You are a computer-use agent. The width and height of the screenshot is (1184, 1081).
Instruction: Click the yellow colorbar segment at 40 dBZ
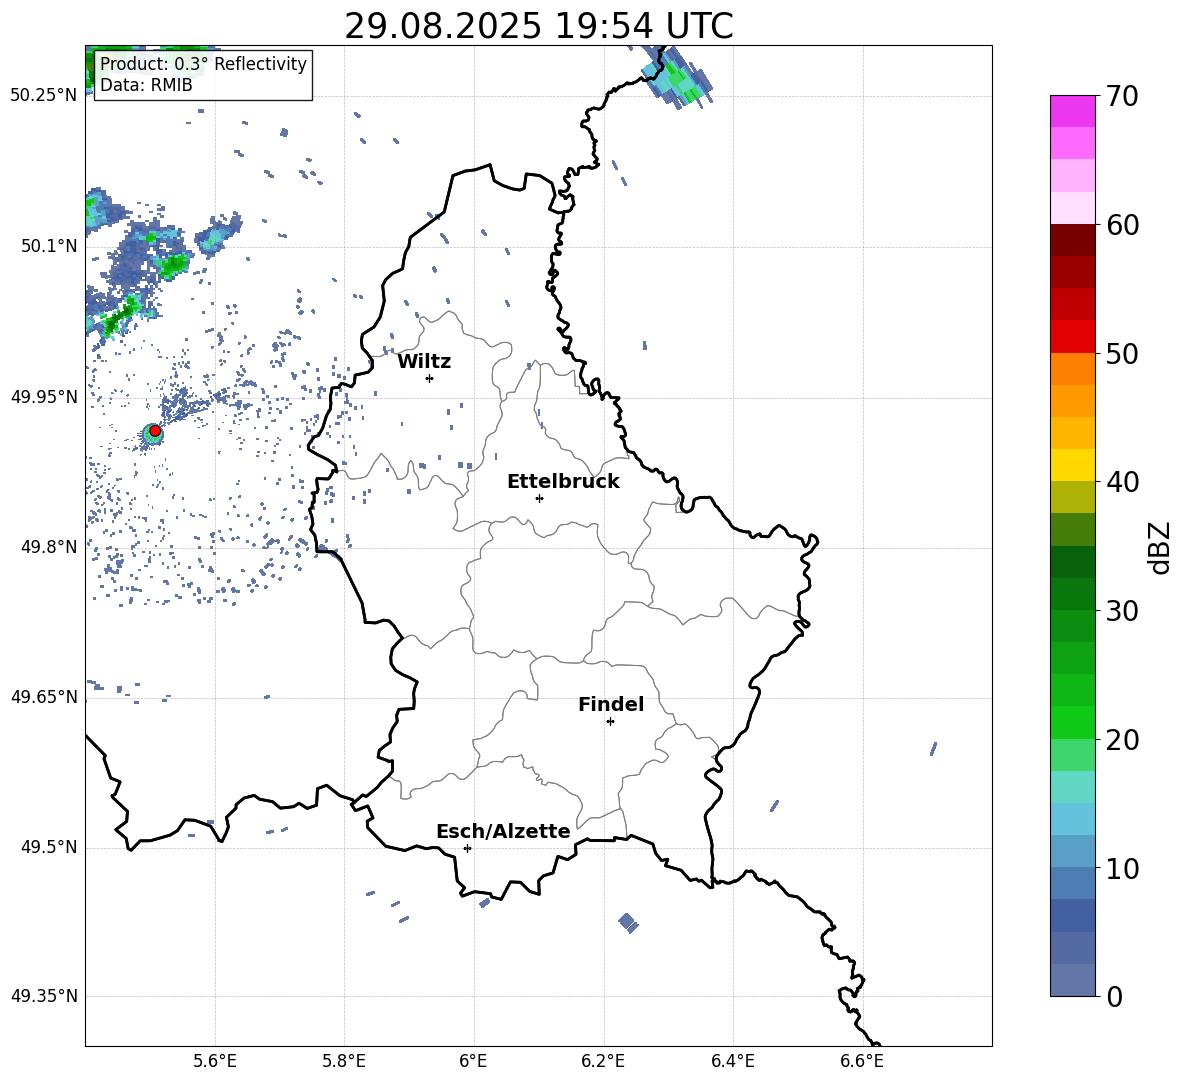pyautogui.click(x=1072, y=465)
